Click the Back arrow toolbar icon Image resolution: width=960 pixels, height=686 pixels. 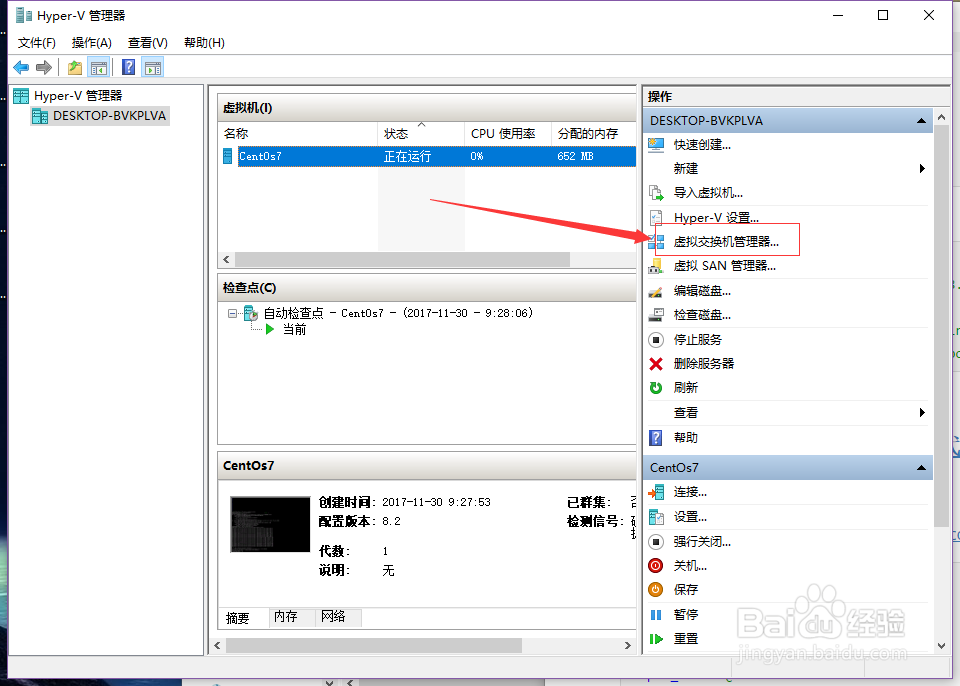coord(21,67)
